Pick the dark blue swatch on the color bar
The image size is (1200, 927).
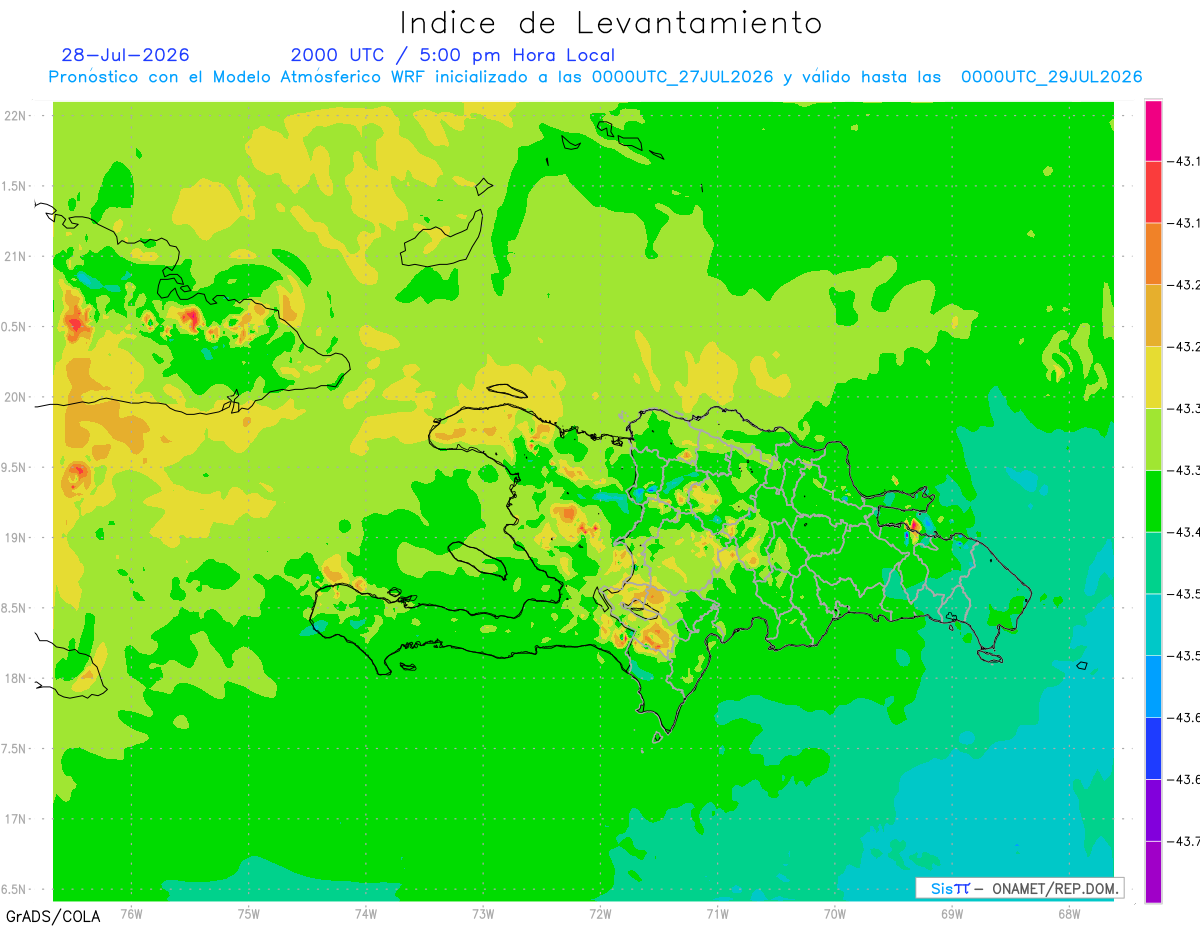click(x=1153, y=748)
